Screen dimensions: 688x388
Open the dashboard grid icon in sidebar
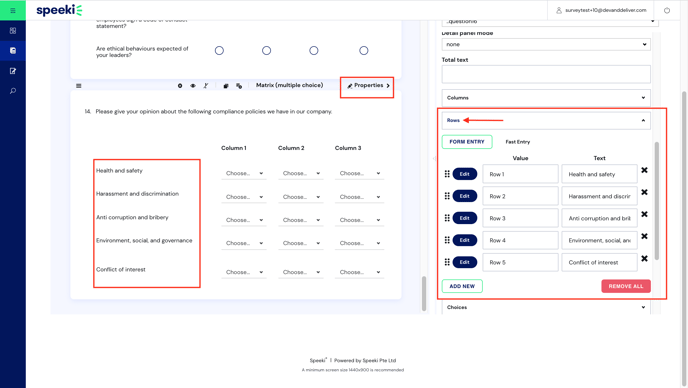click(13, 31)
